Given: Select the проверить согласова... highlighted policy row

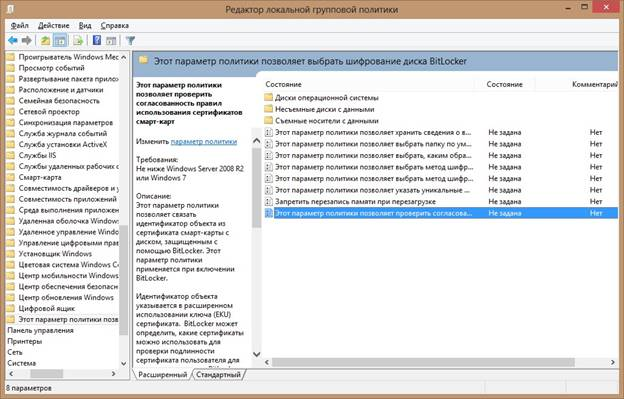Looking at the screenshot, I should pyautogui.click(x=440, y=213).
